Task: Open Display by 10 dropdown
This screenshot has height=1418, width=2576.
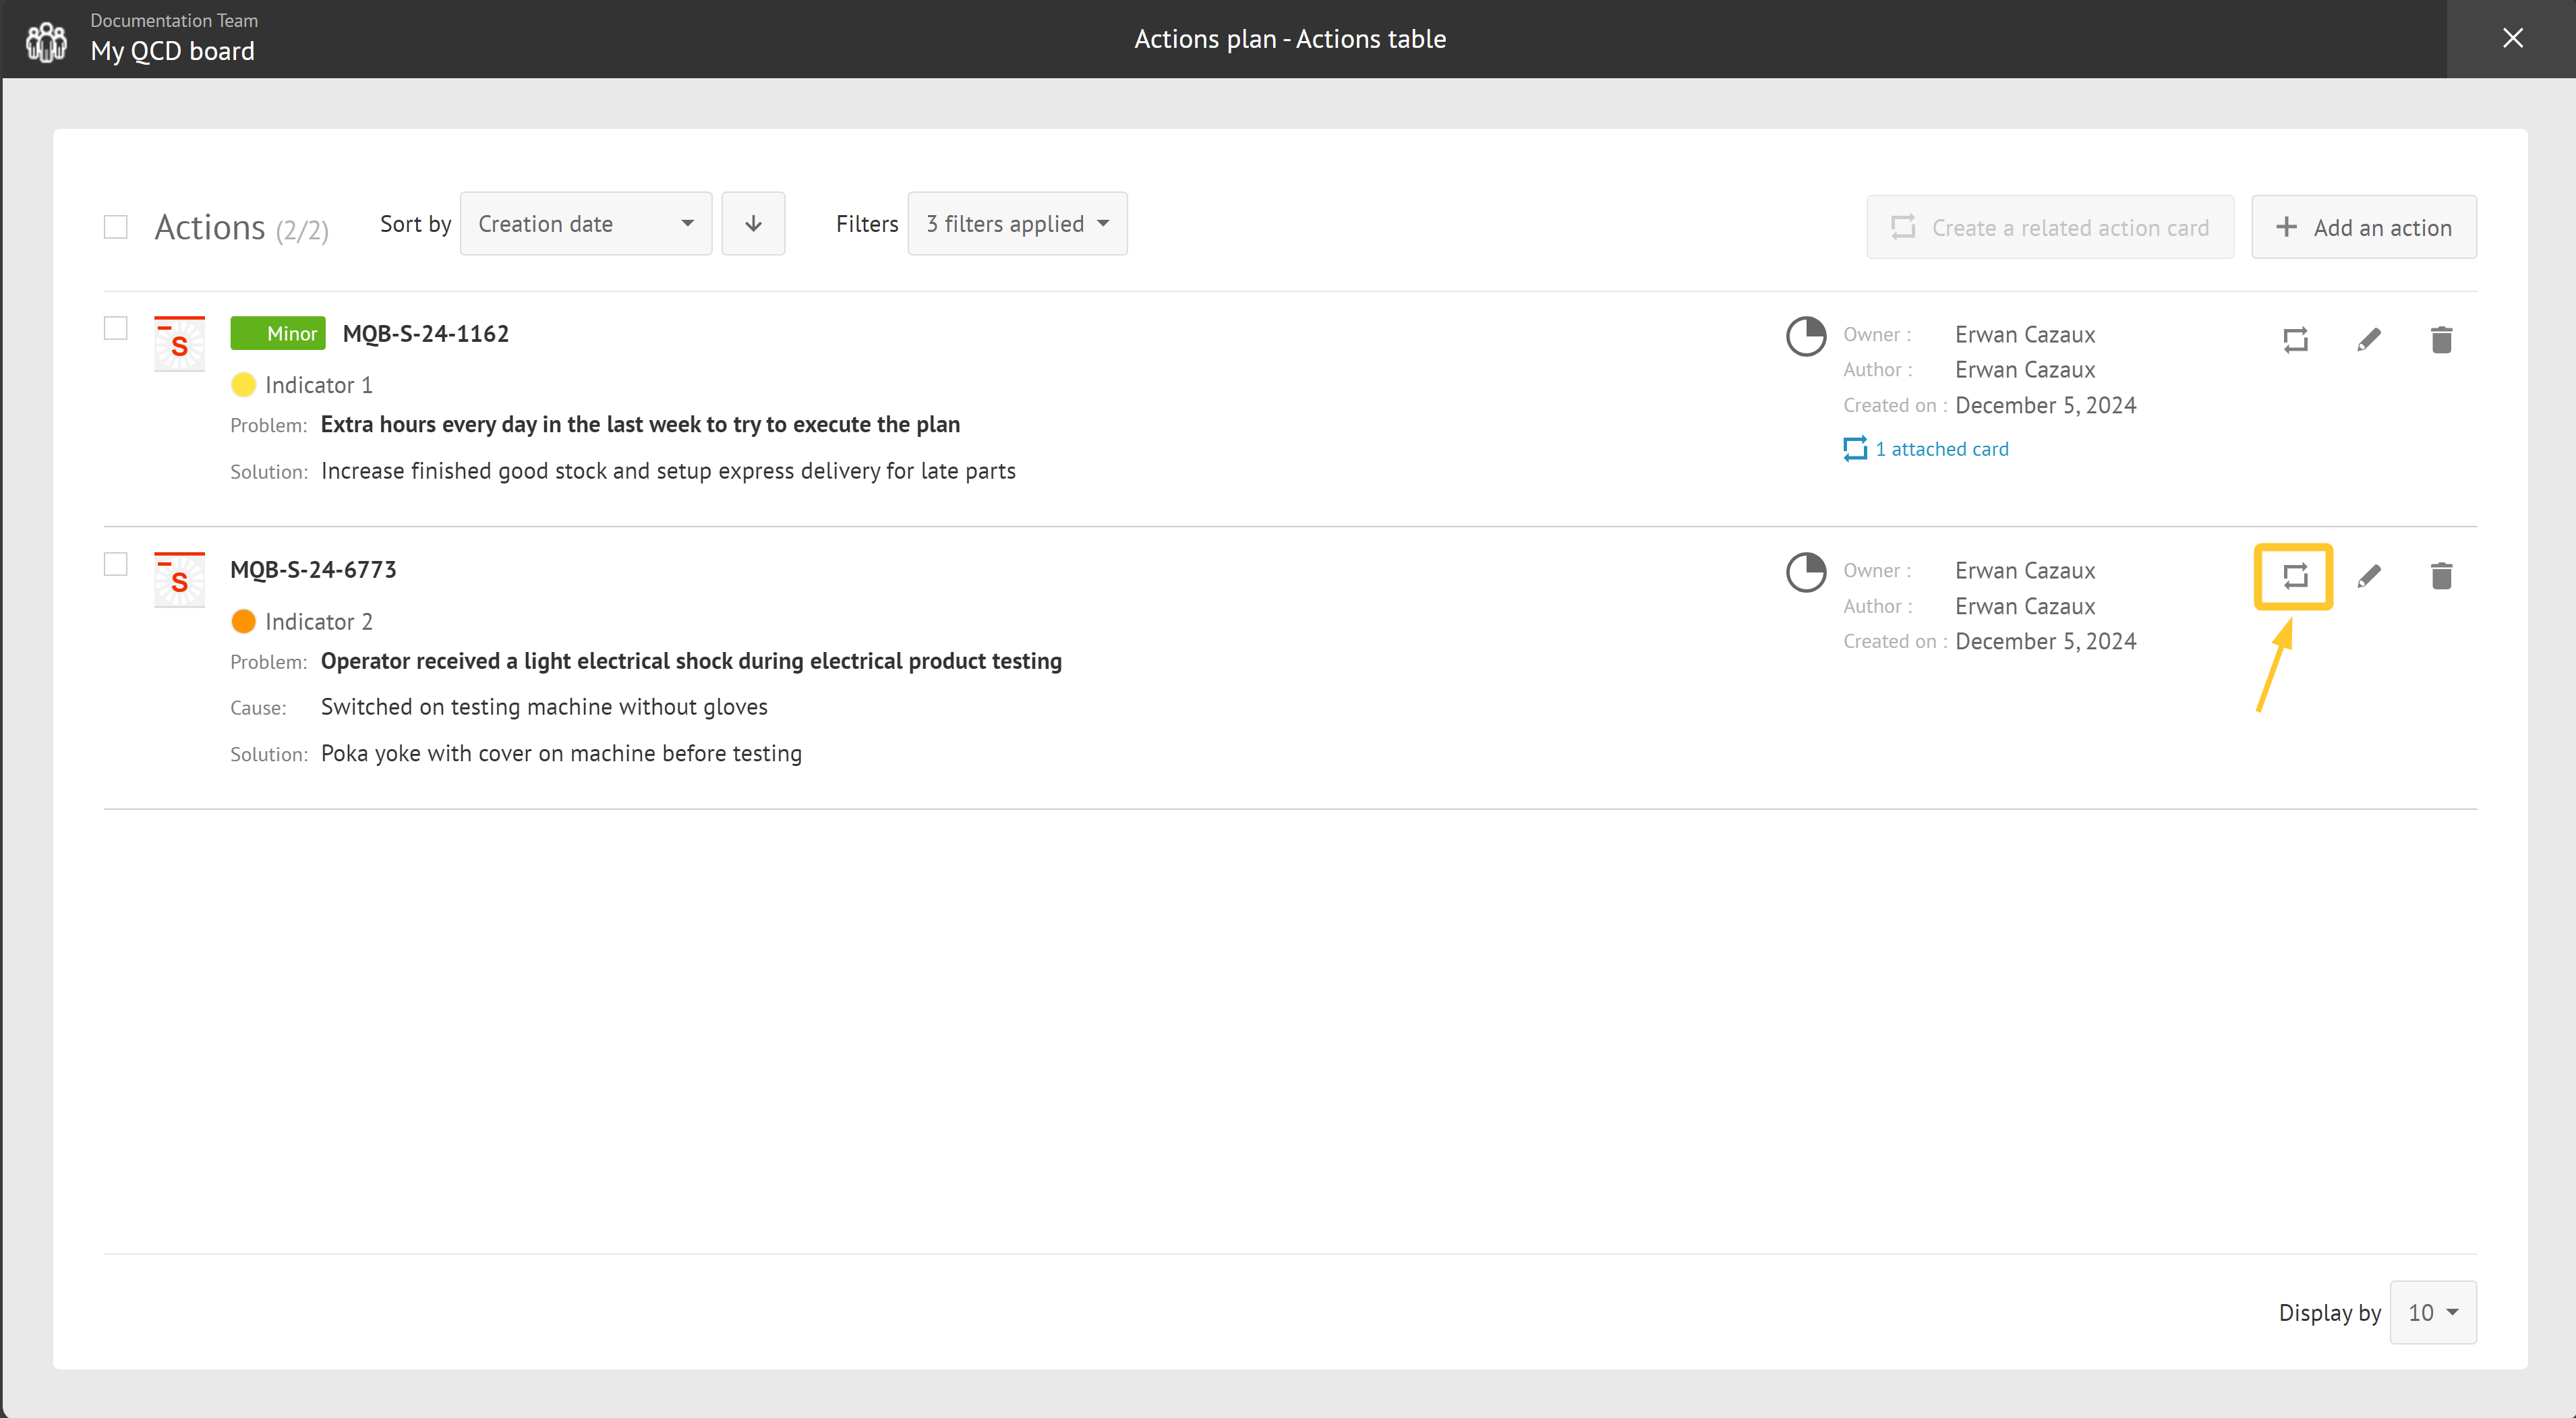Action: (2433, 1312)
